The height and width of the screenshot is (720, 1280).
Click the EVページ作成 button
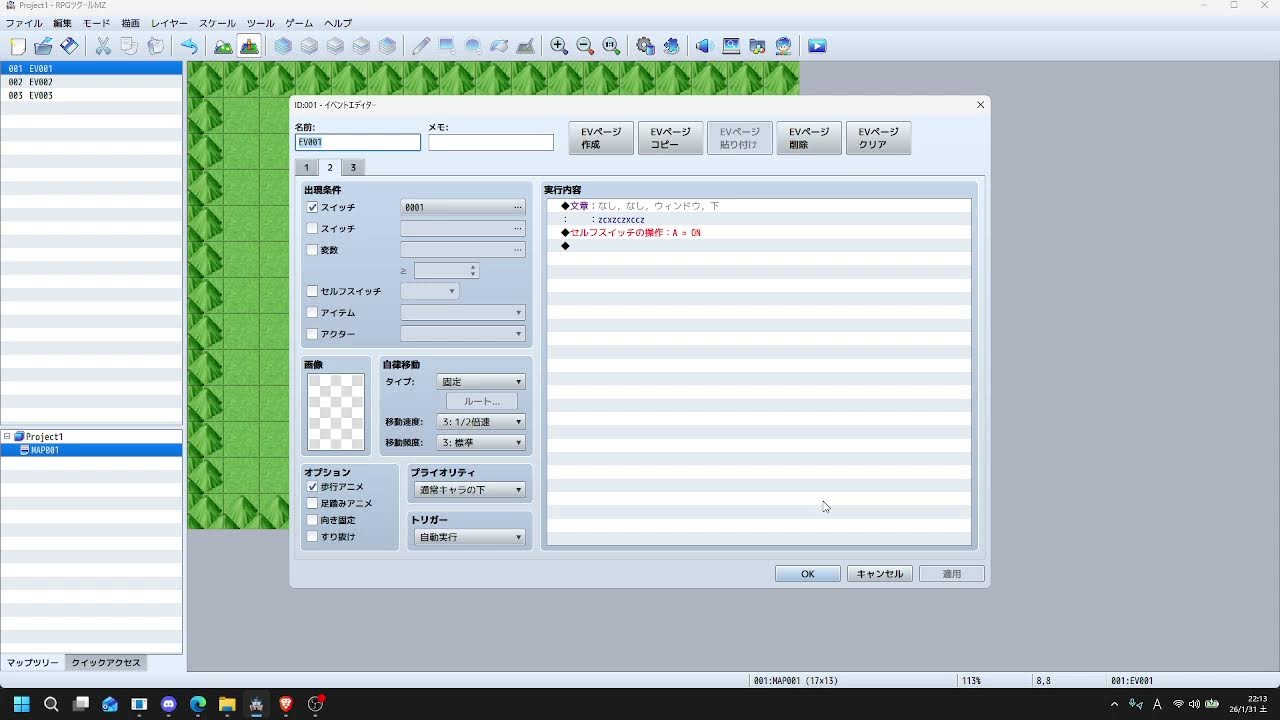601,138
